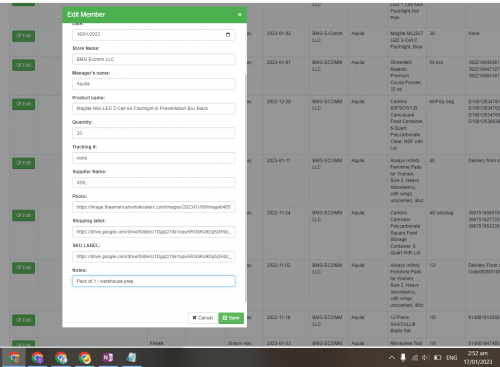500x367 pixels.
Task: Open the date picker calendar icon
Action: [x=228, y=35]
